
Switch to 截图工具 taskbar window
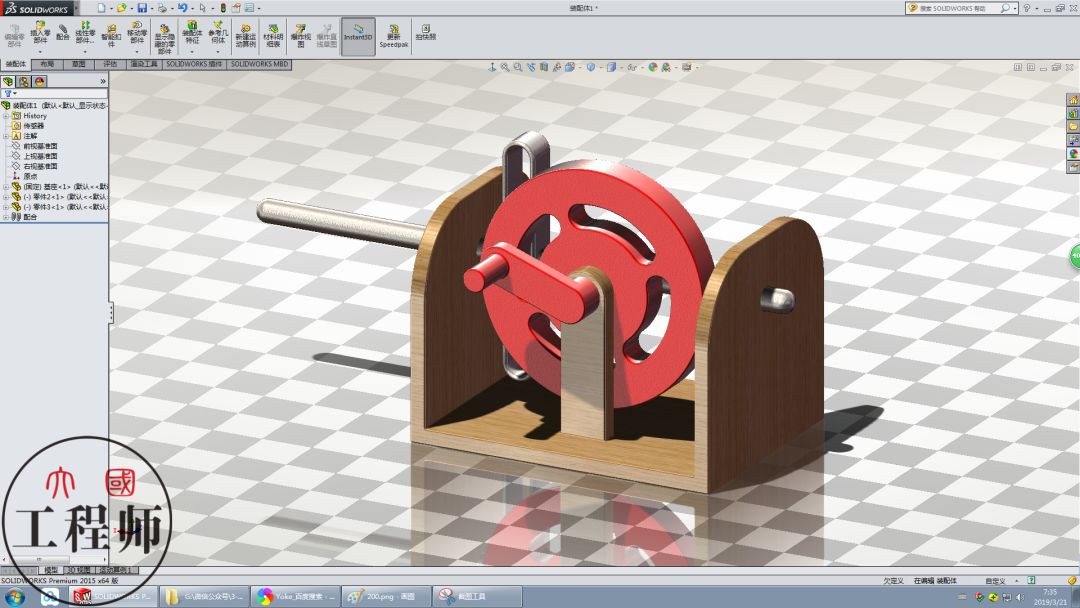[477, 596]
